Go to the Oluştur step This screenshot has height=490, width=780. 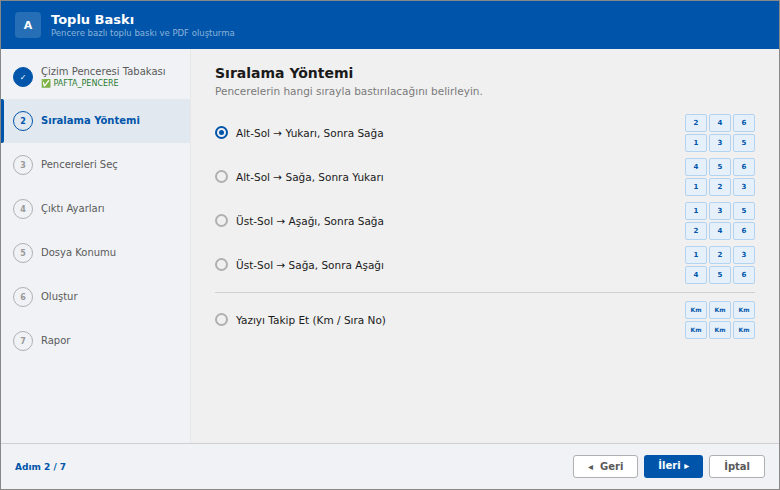[96, 297]
